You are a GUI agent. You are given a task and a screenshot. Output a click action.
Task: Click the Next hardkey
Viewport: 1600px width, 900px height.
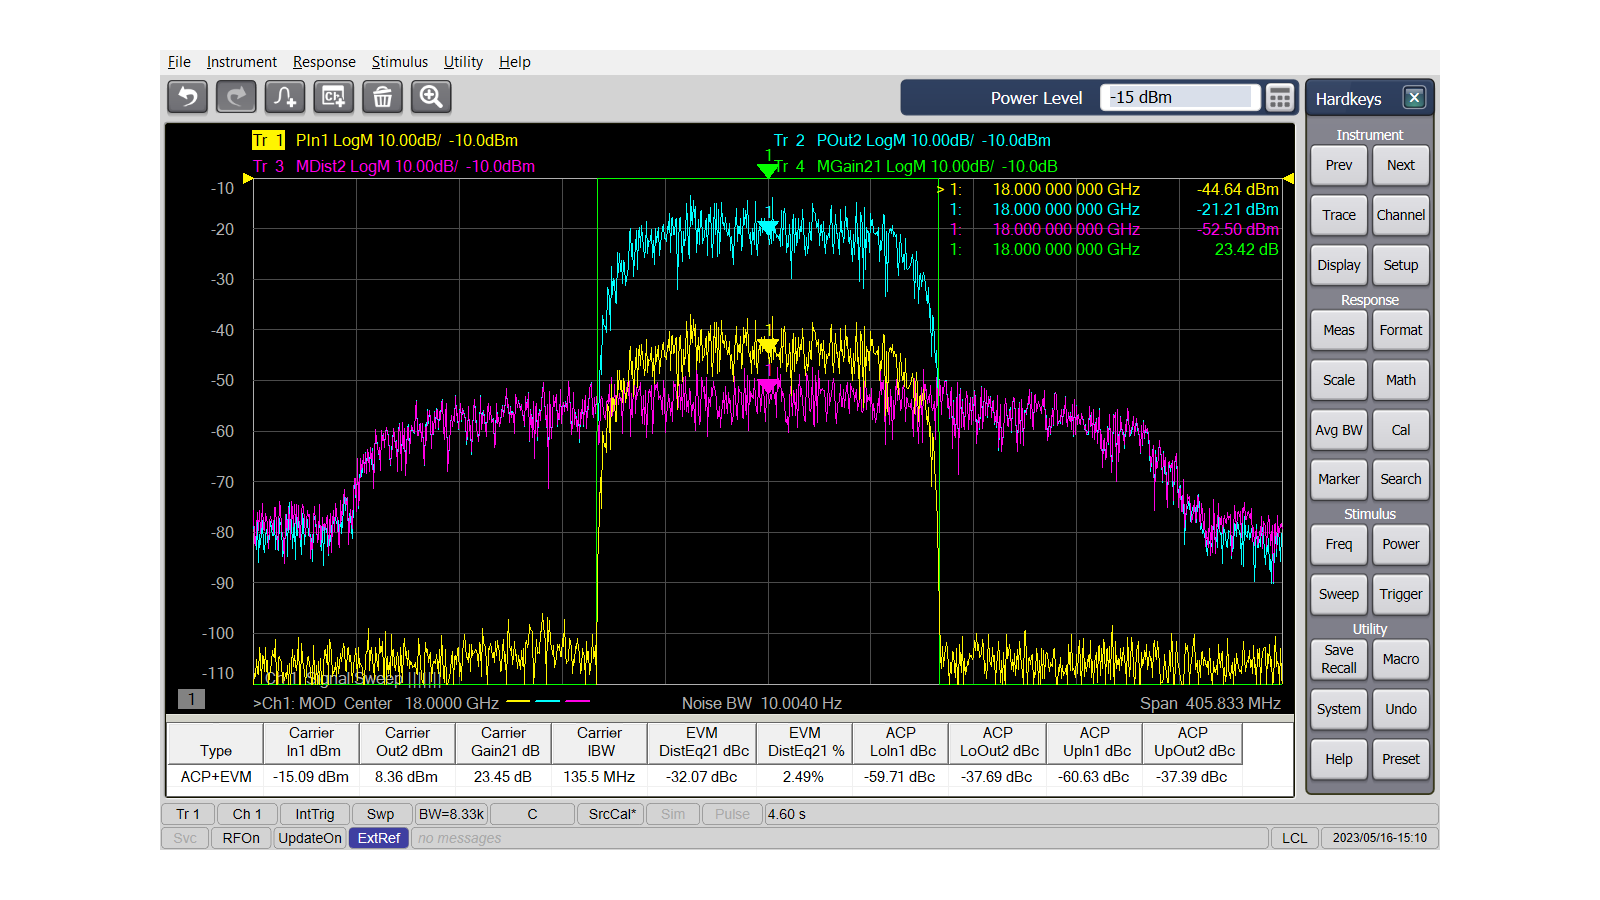(1401, 165)
